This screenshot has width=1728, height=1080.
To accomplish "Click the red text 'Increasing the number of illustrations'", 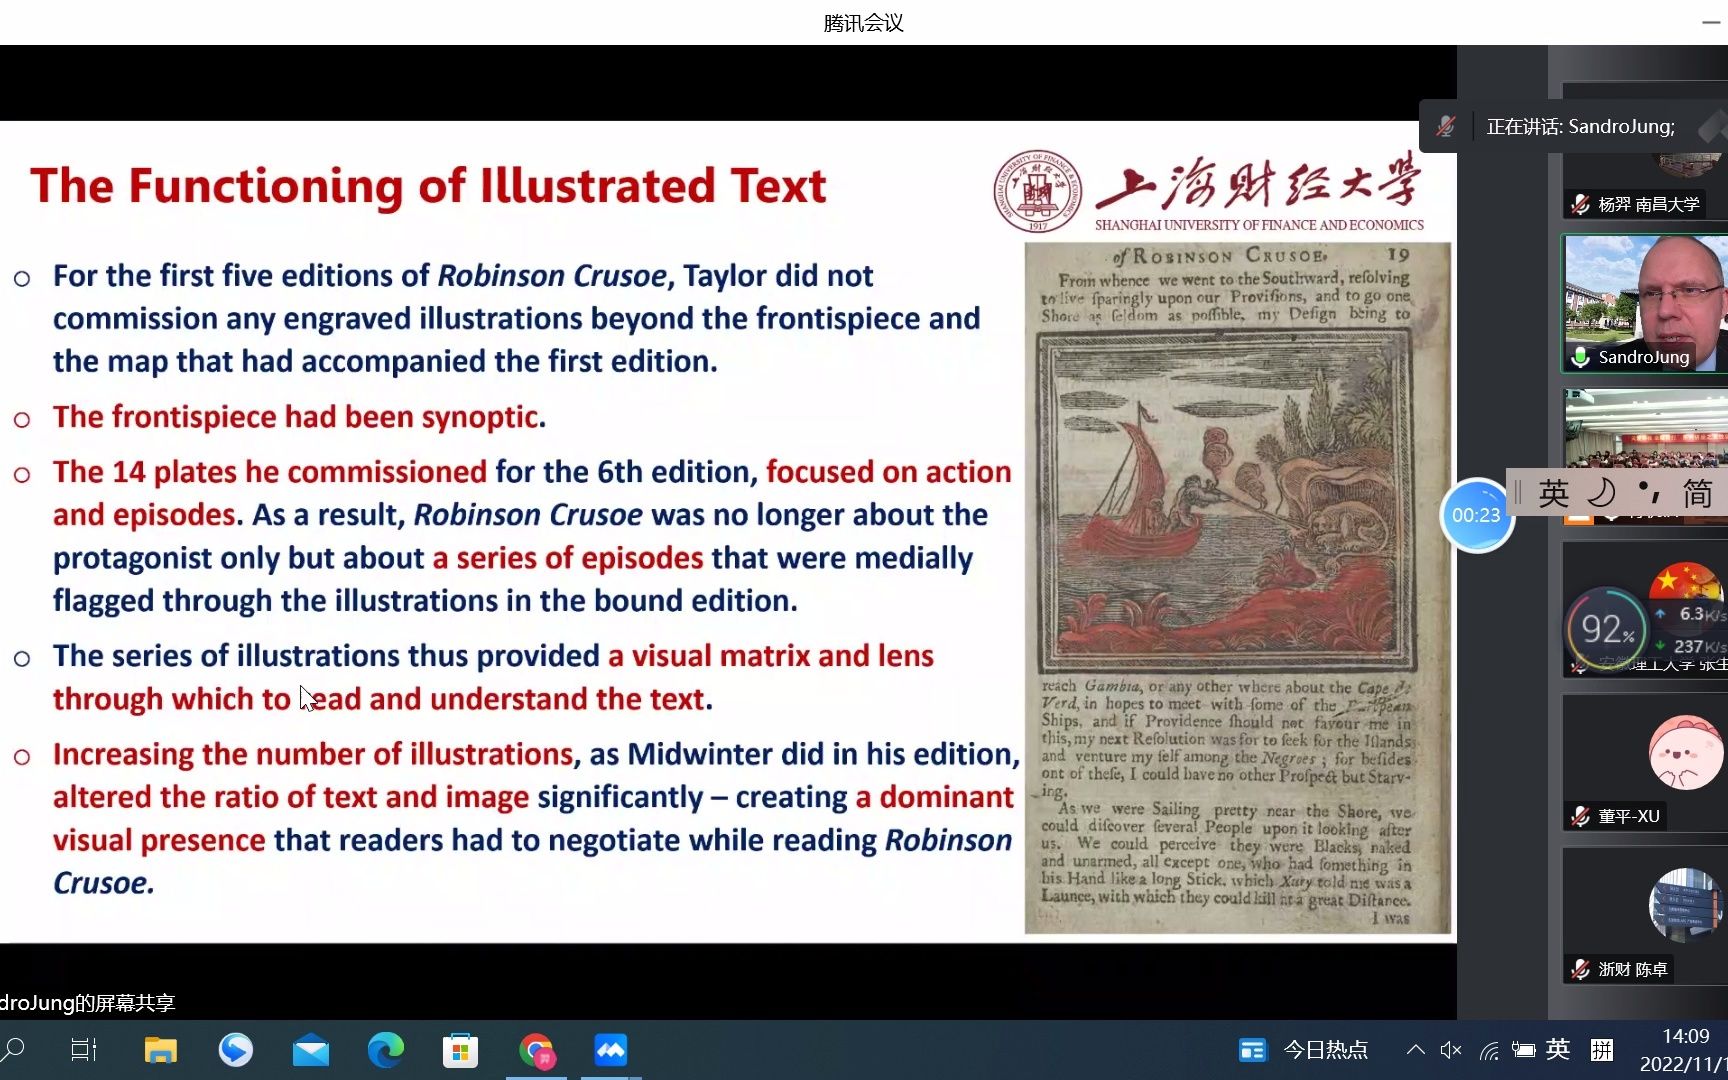I will click(x=313, y=753).
